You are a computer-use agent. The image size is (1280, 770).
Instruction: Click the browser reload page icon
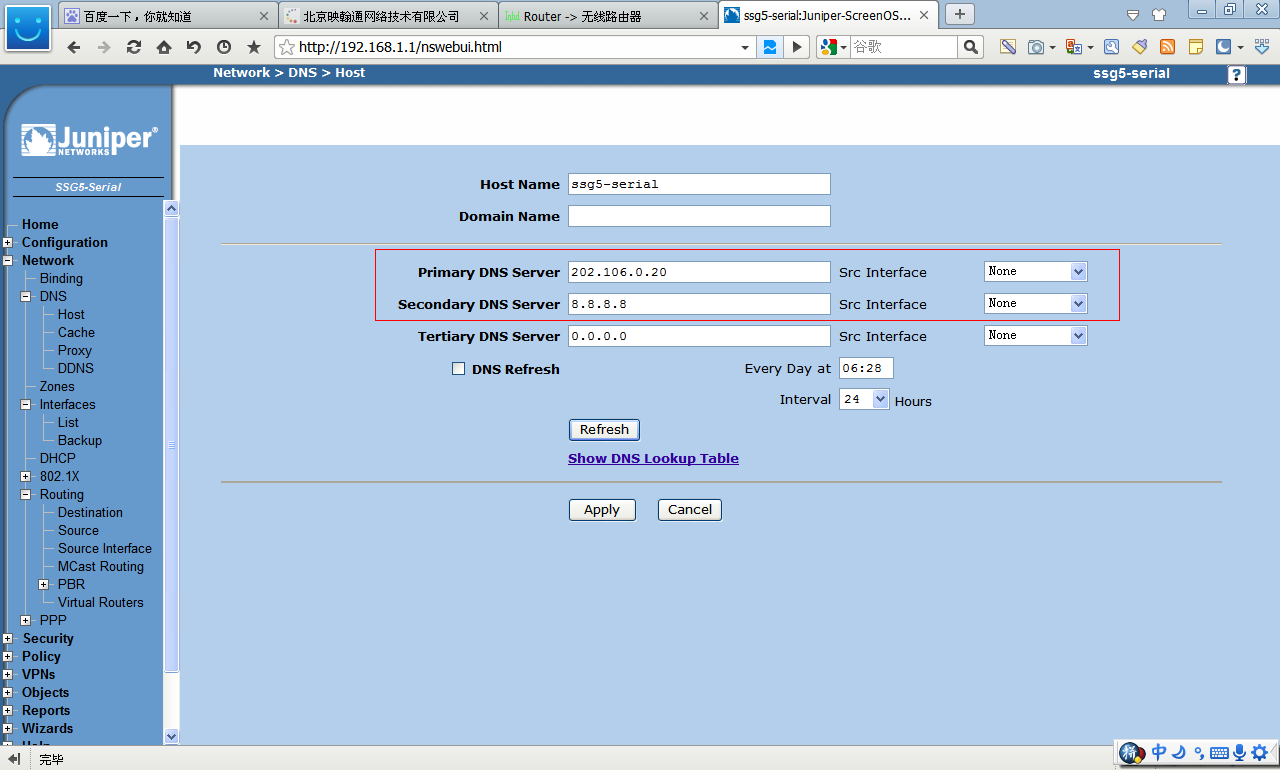133,47
